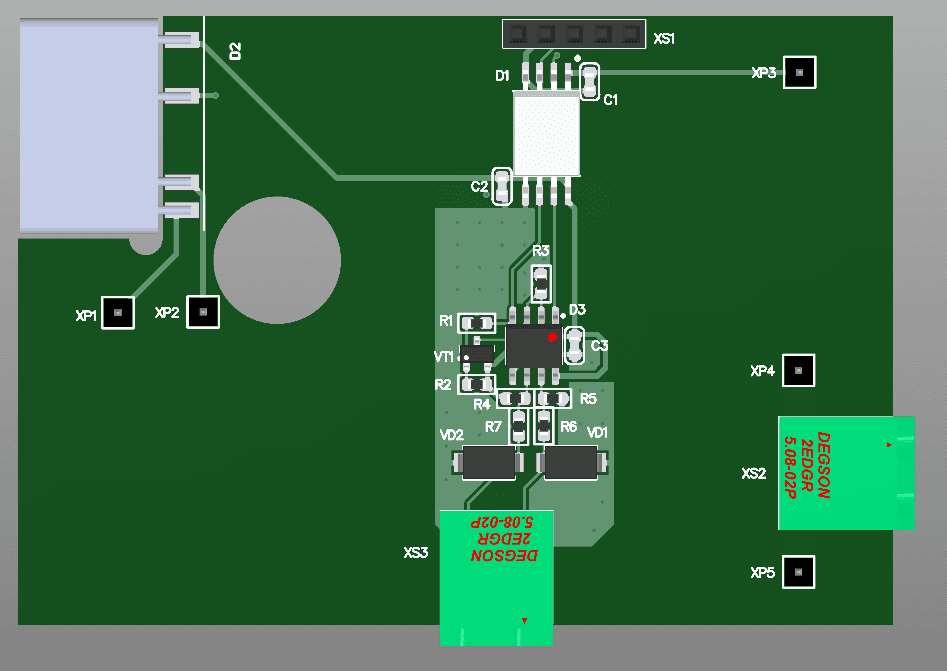Select the XP5 test point pad
This screenshot has width=947, height=671.
798,572
